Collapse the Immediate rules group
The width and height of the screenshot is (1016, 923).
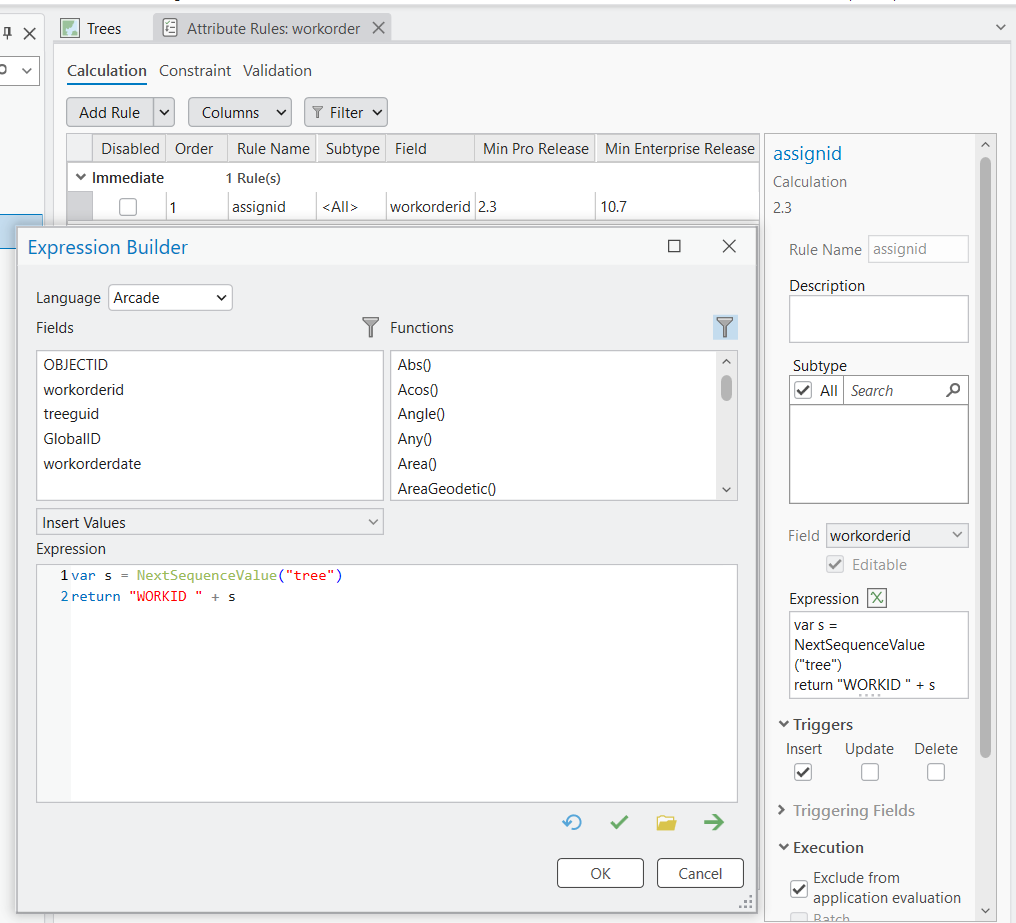coord(80,177)
